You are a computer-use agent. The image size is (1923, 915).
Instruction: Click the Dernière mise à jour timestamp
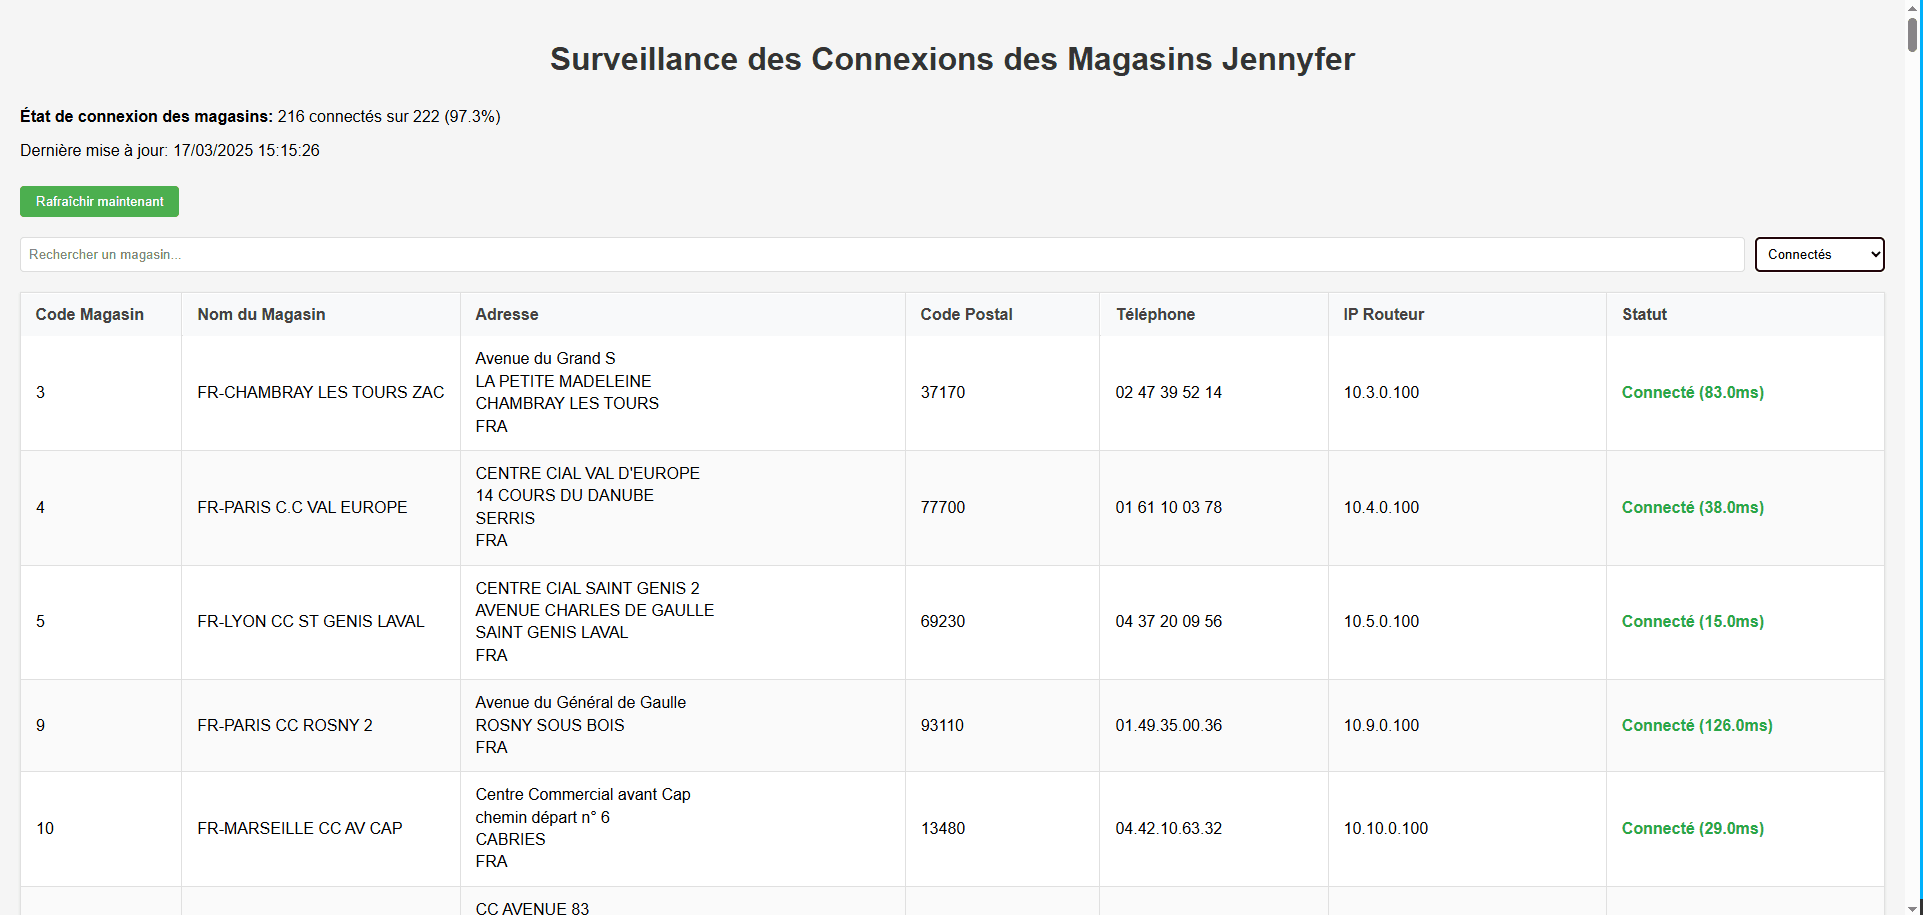(x=170, y=150)
